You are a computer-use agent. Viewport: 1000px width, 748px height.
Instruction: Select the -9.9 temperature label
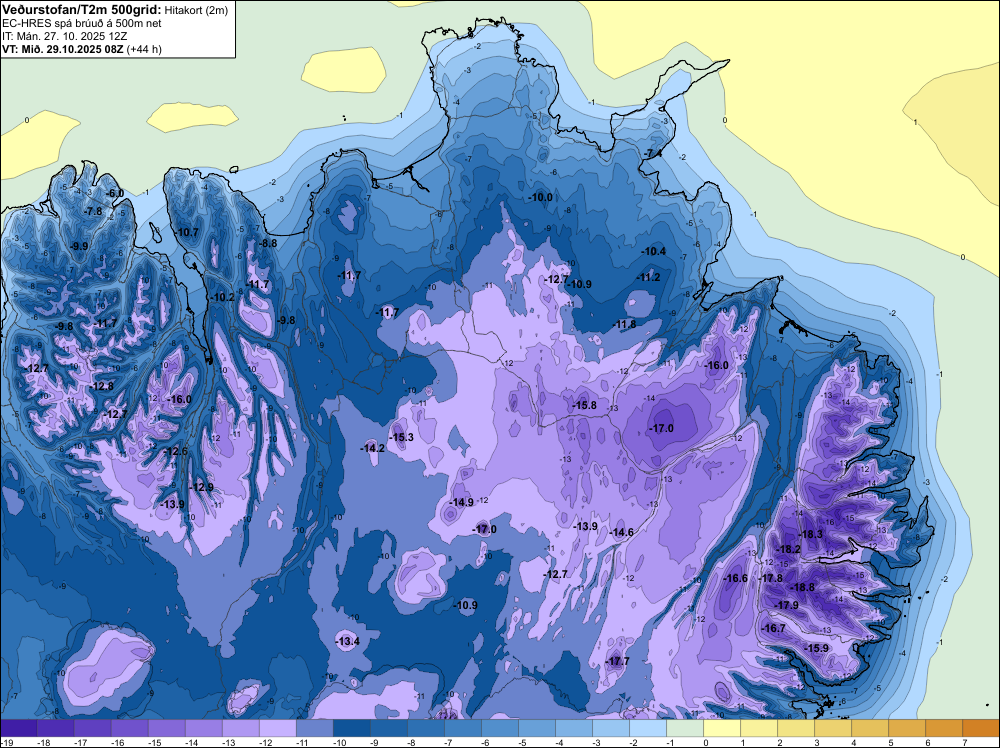(79, 246)
